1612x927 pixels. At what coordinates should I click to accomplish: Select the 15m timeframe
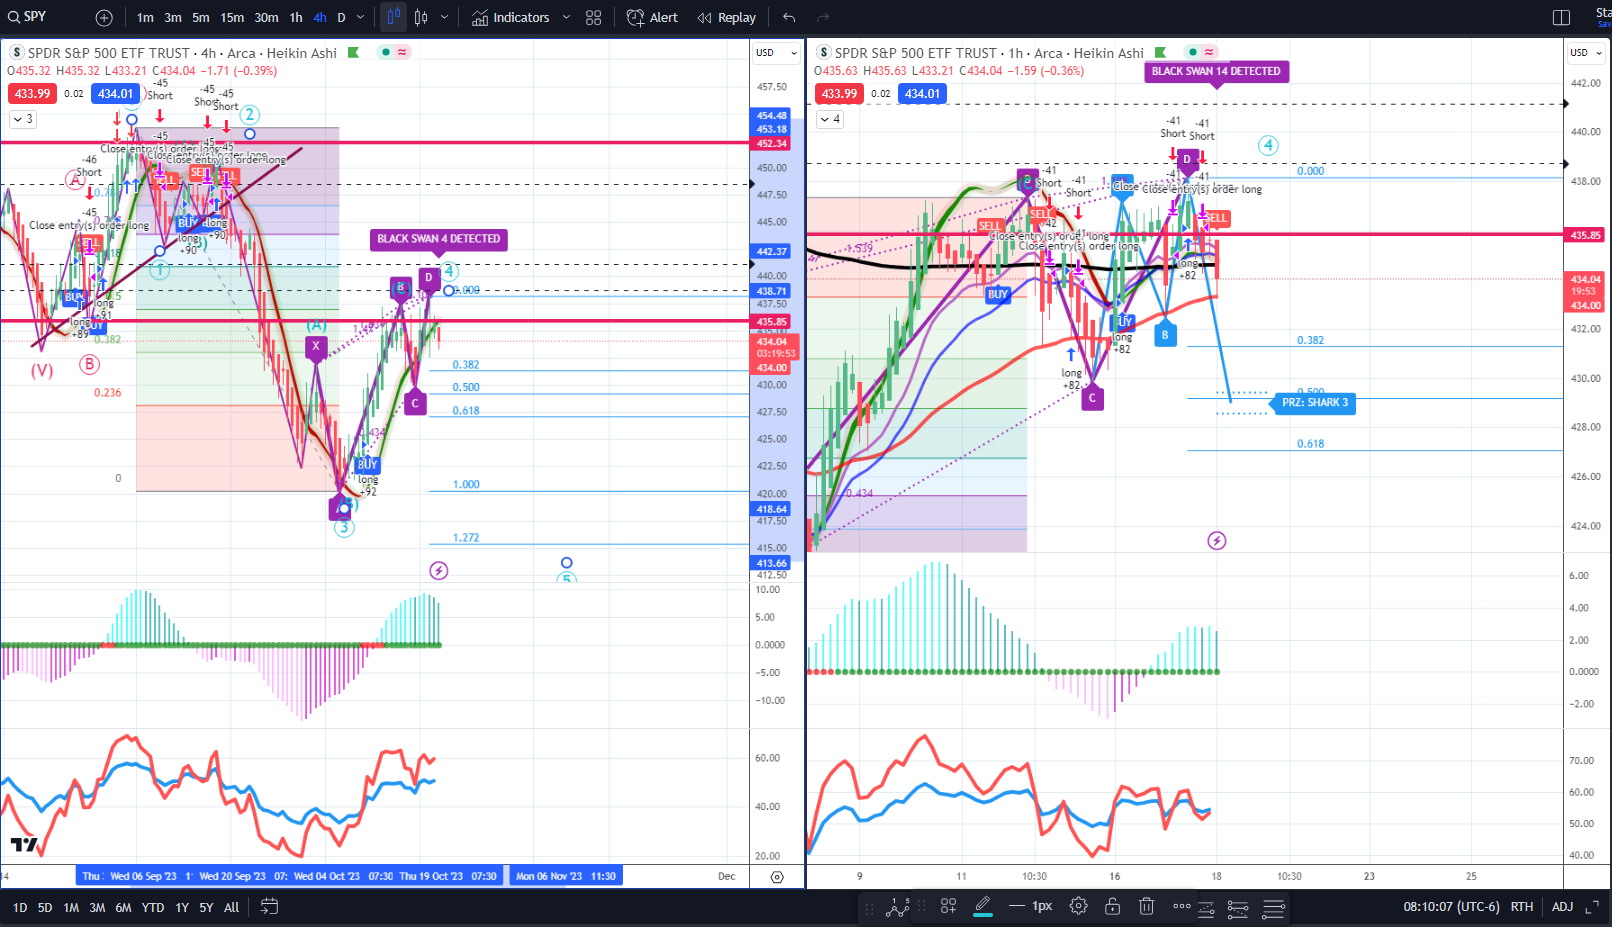(232, 18)
